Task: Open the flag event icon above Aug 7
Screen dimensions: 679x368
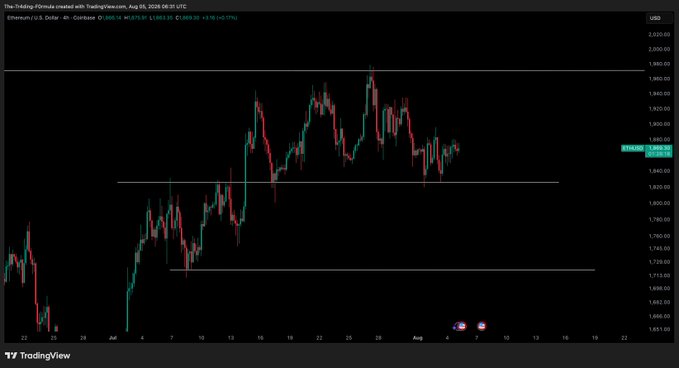Action: click(x=482, y=326)
